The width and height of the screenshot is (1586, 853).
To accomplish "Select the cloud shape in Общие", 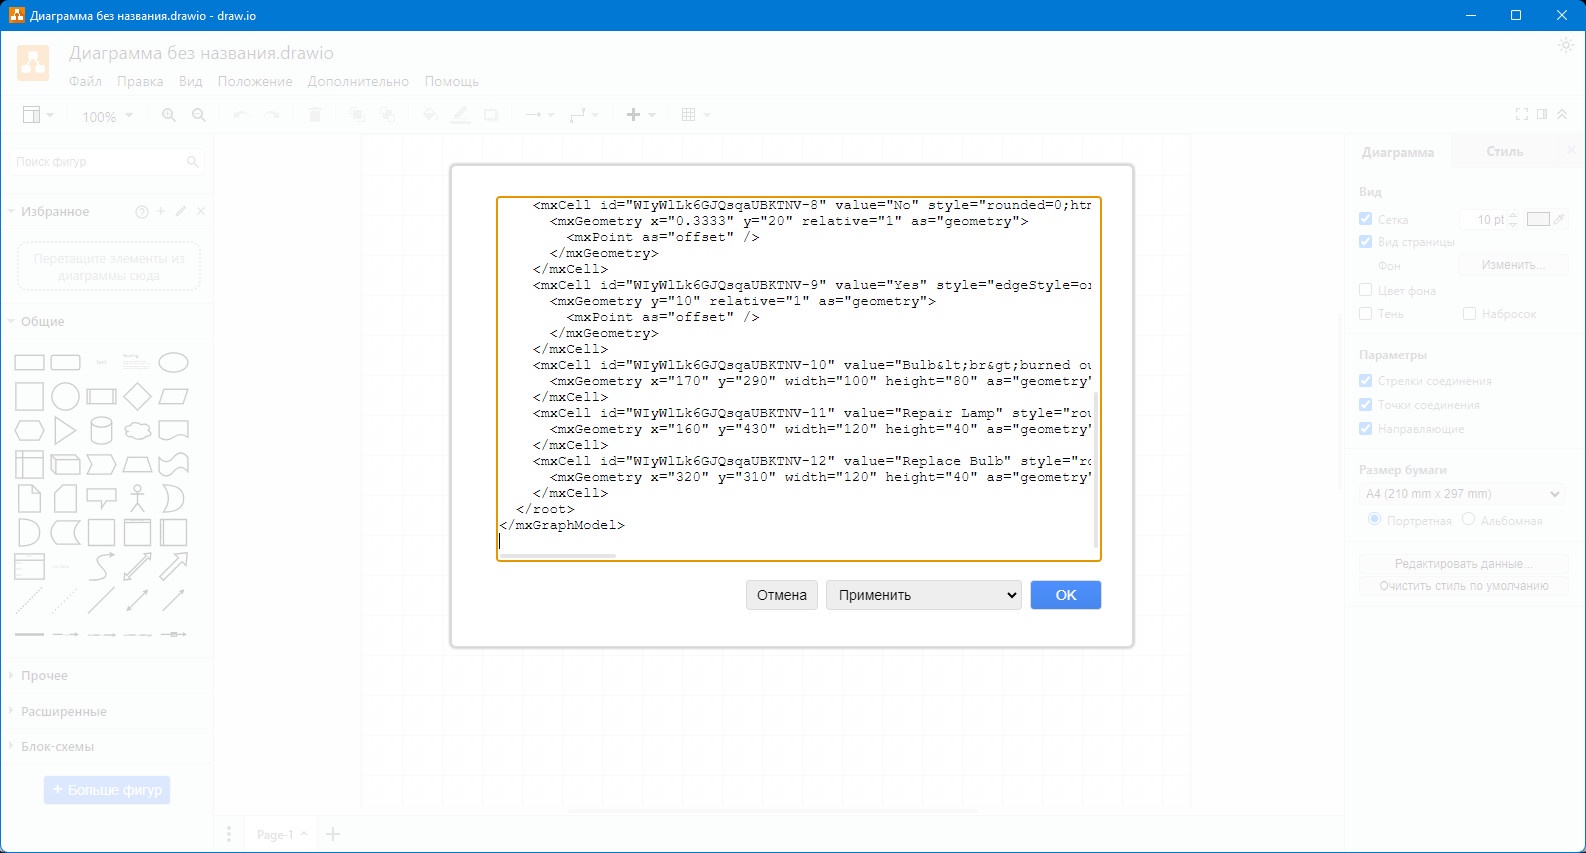I will click(137, 431).
